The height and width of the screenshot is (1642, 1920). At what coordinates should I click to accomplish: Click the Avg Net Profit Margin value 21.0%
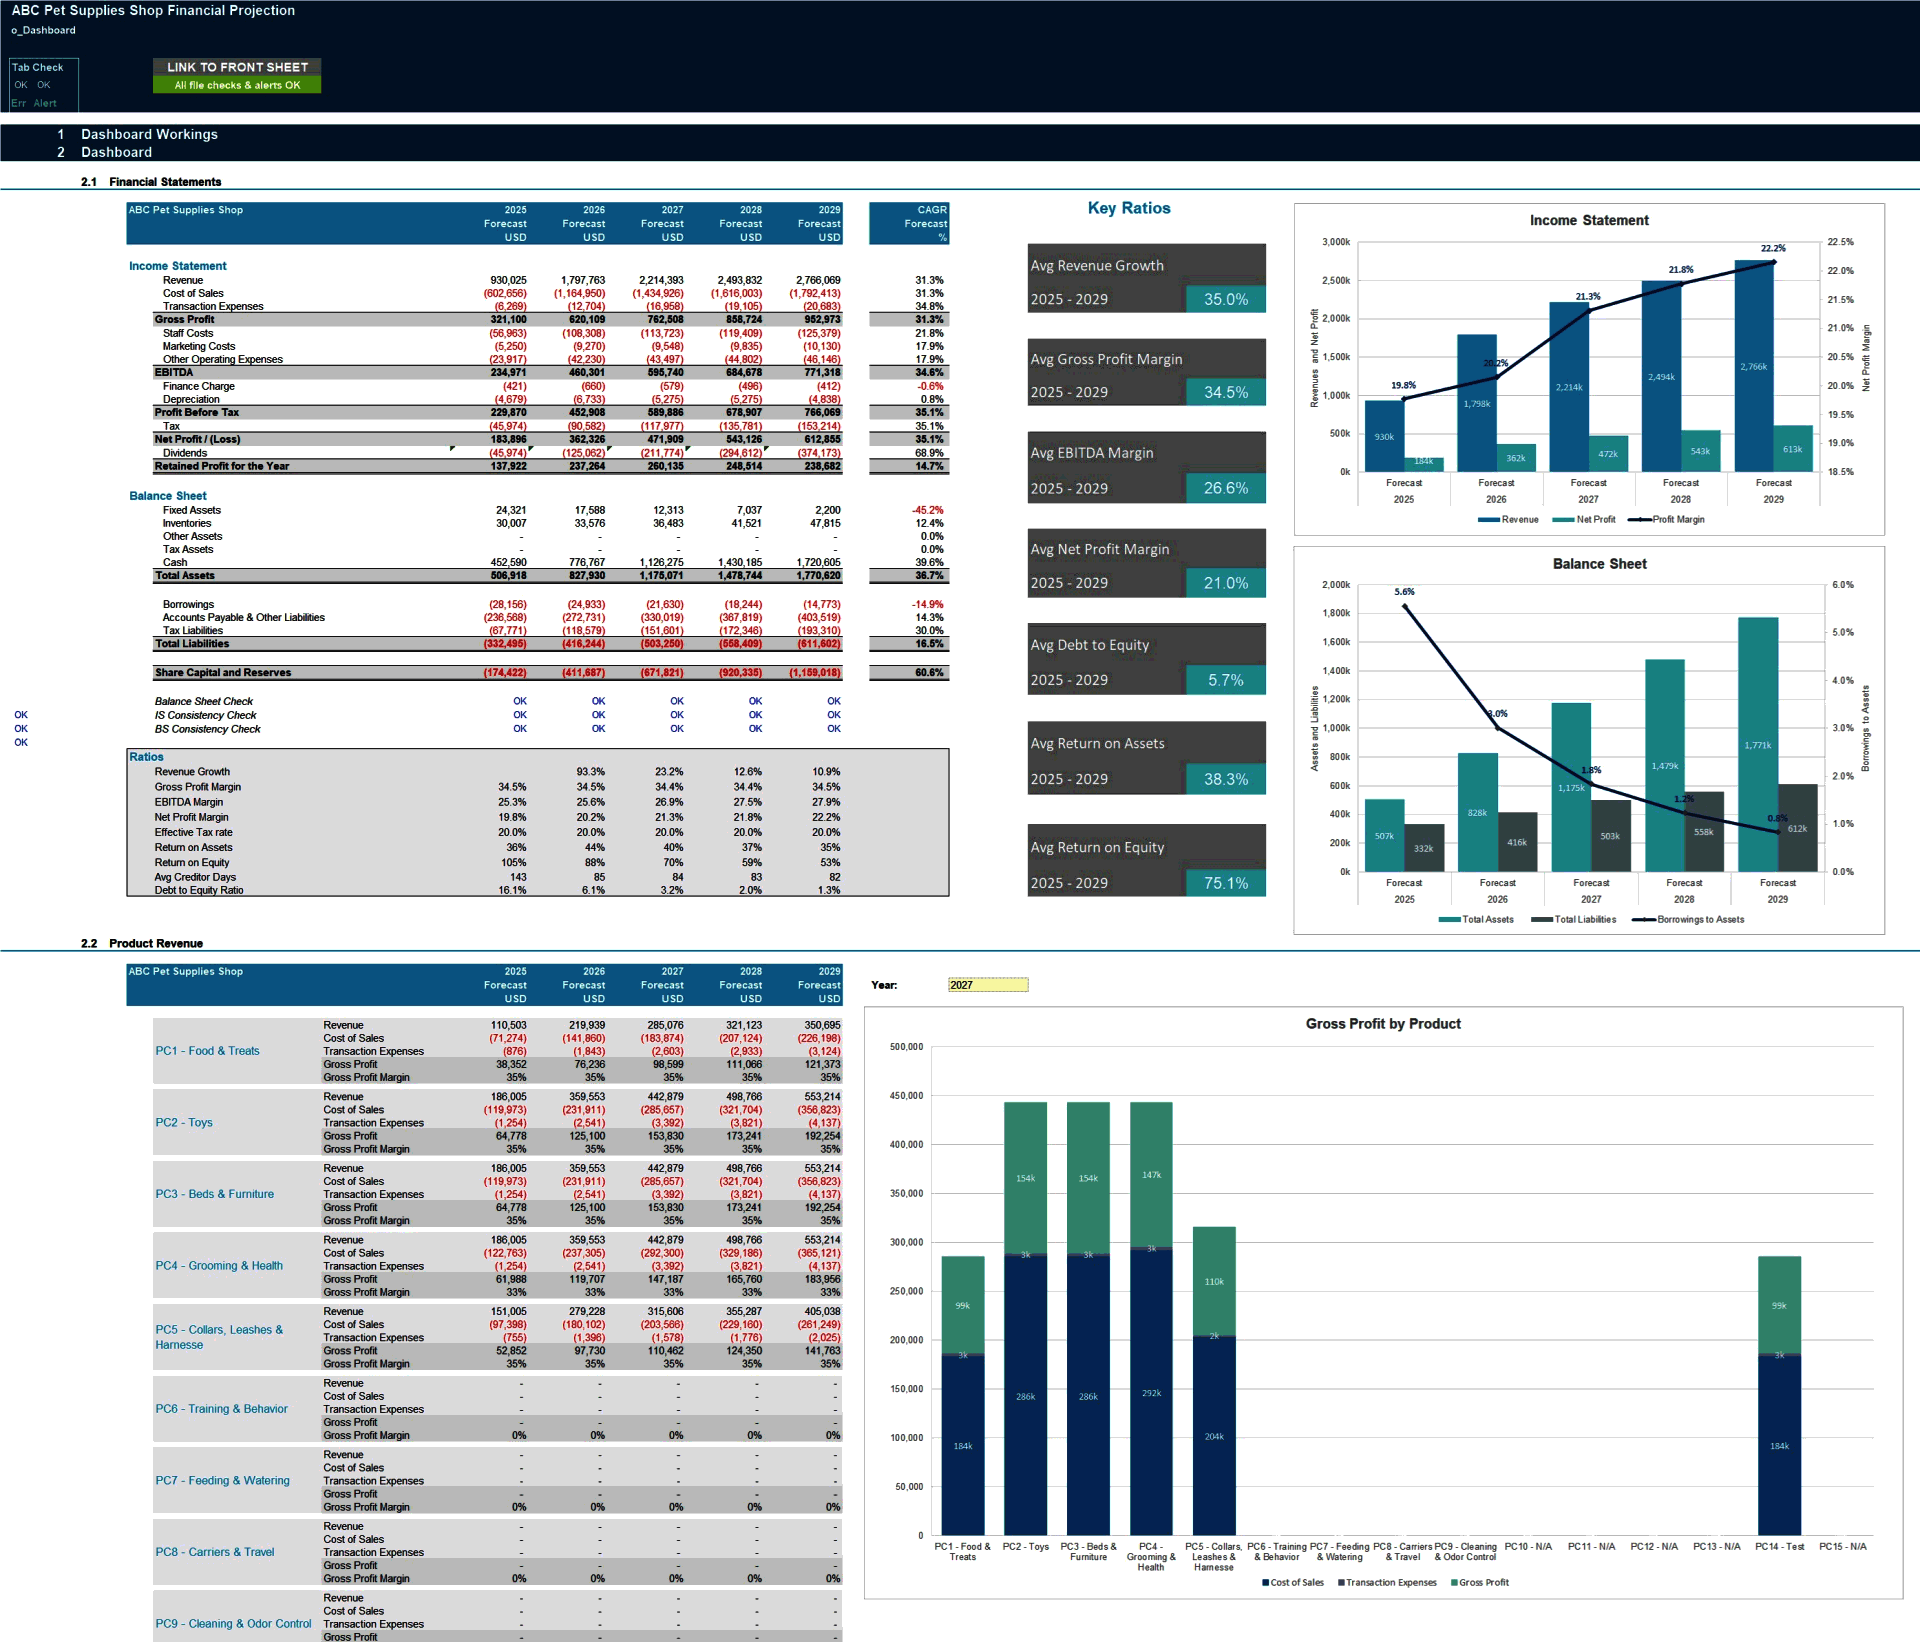point(1226,583)
